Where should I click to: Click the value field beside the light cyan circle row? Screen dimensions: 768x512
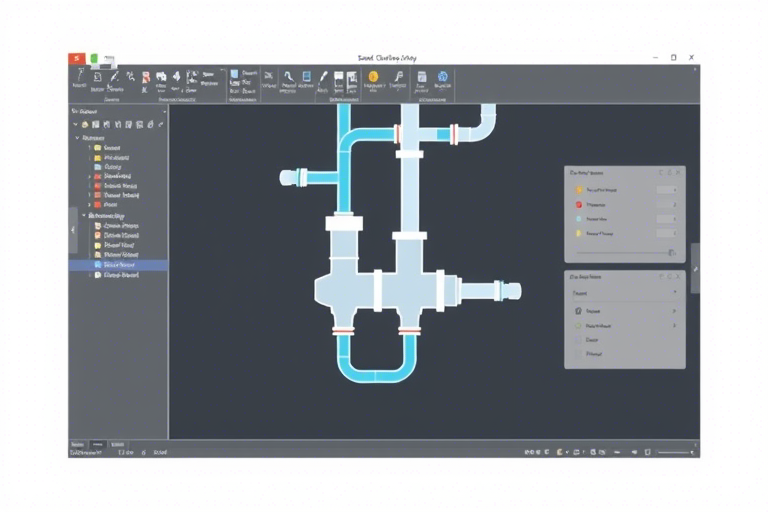667,219
